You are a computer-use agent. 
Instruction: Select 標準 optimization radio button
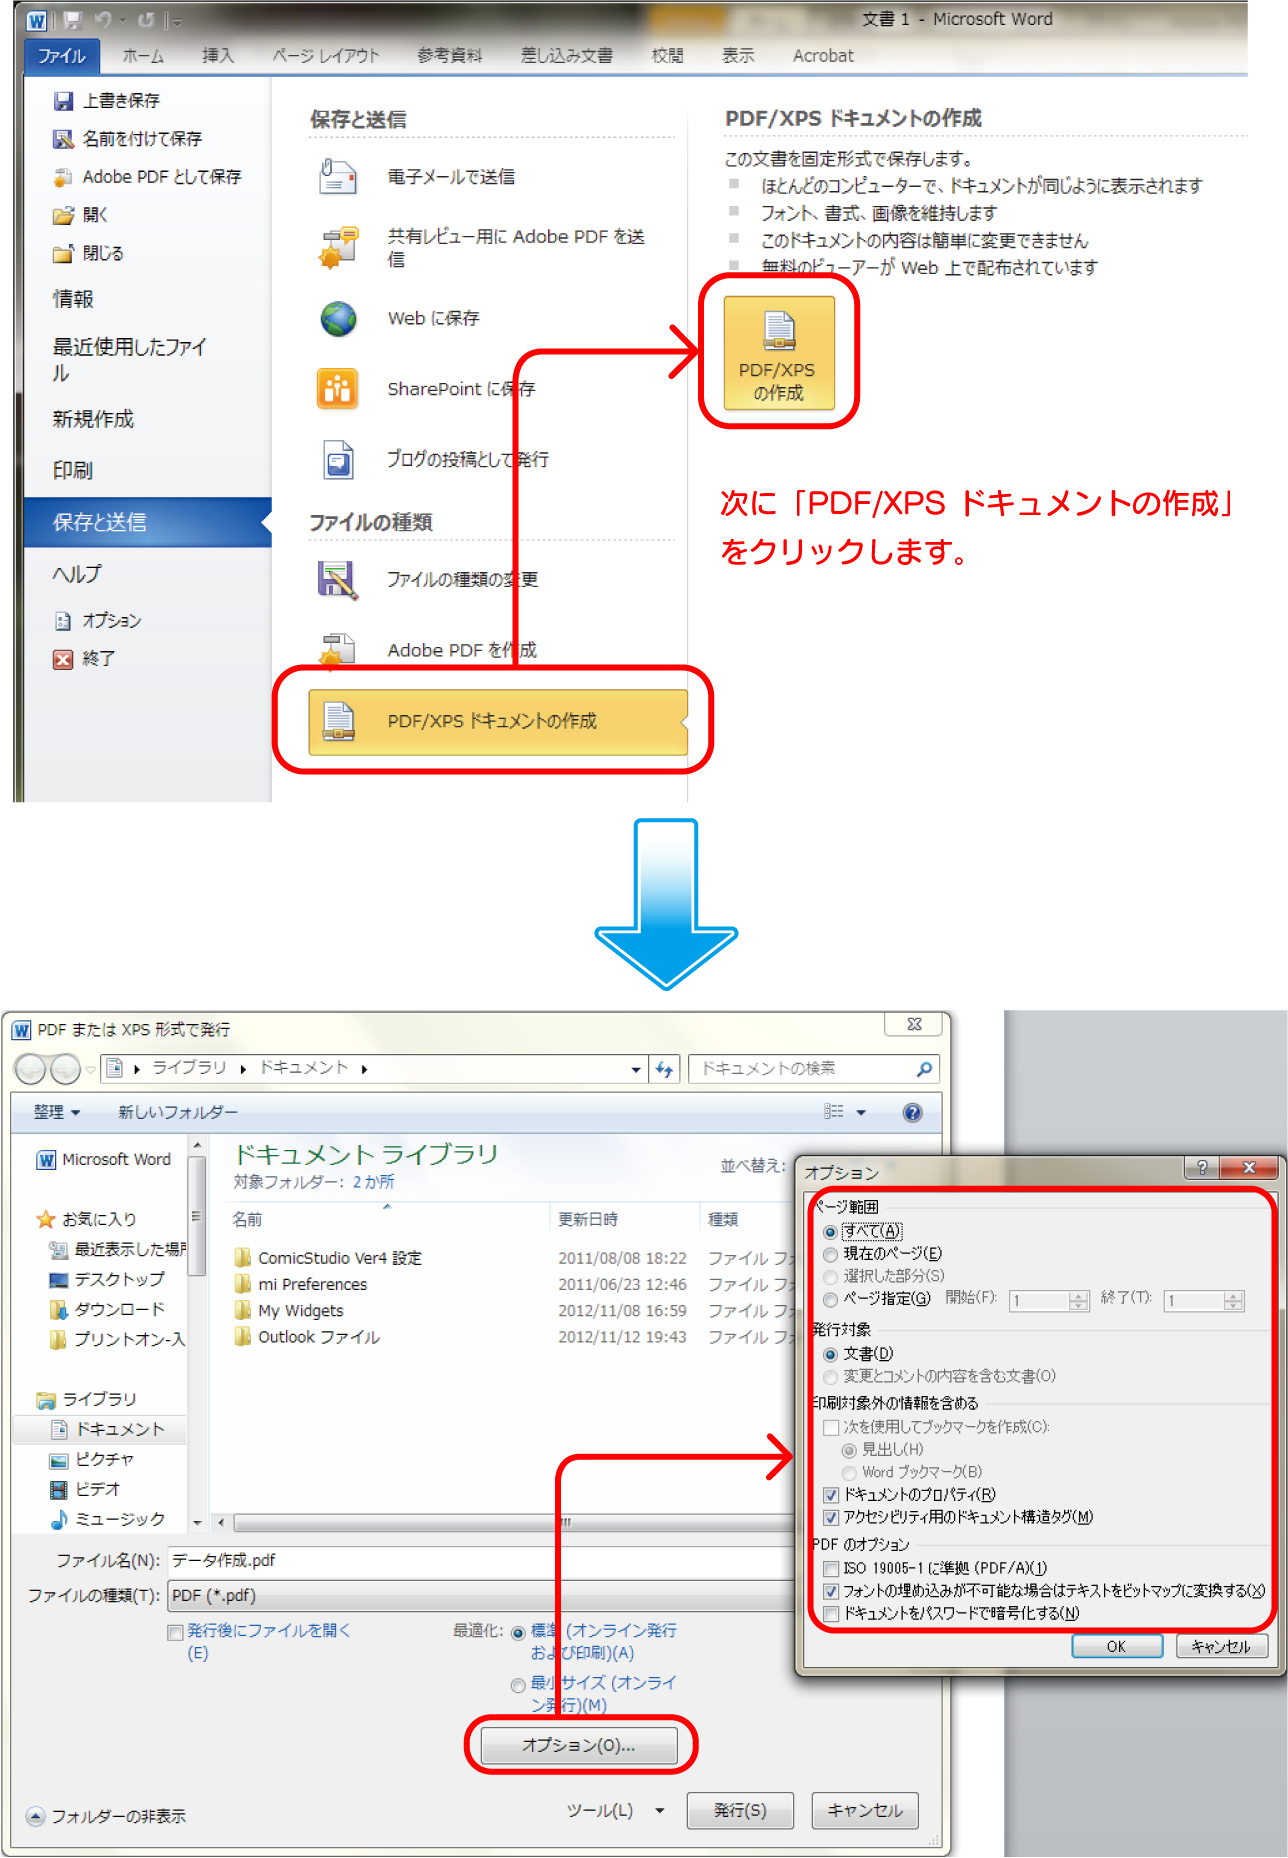click(518, 1633)
